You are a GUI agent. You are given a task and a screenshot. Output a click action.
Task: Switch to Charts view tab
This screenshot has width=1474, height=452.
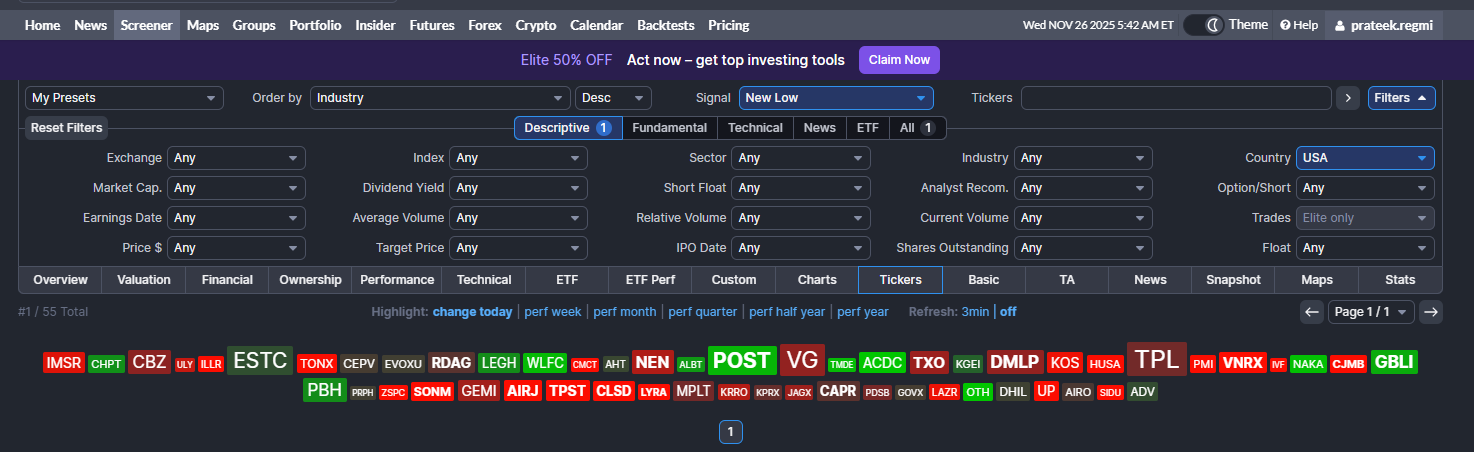(x=817, y=280)
